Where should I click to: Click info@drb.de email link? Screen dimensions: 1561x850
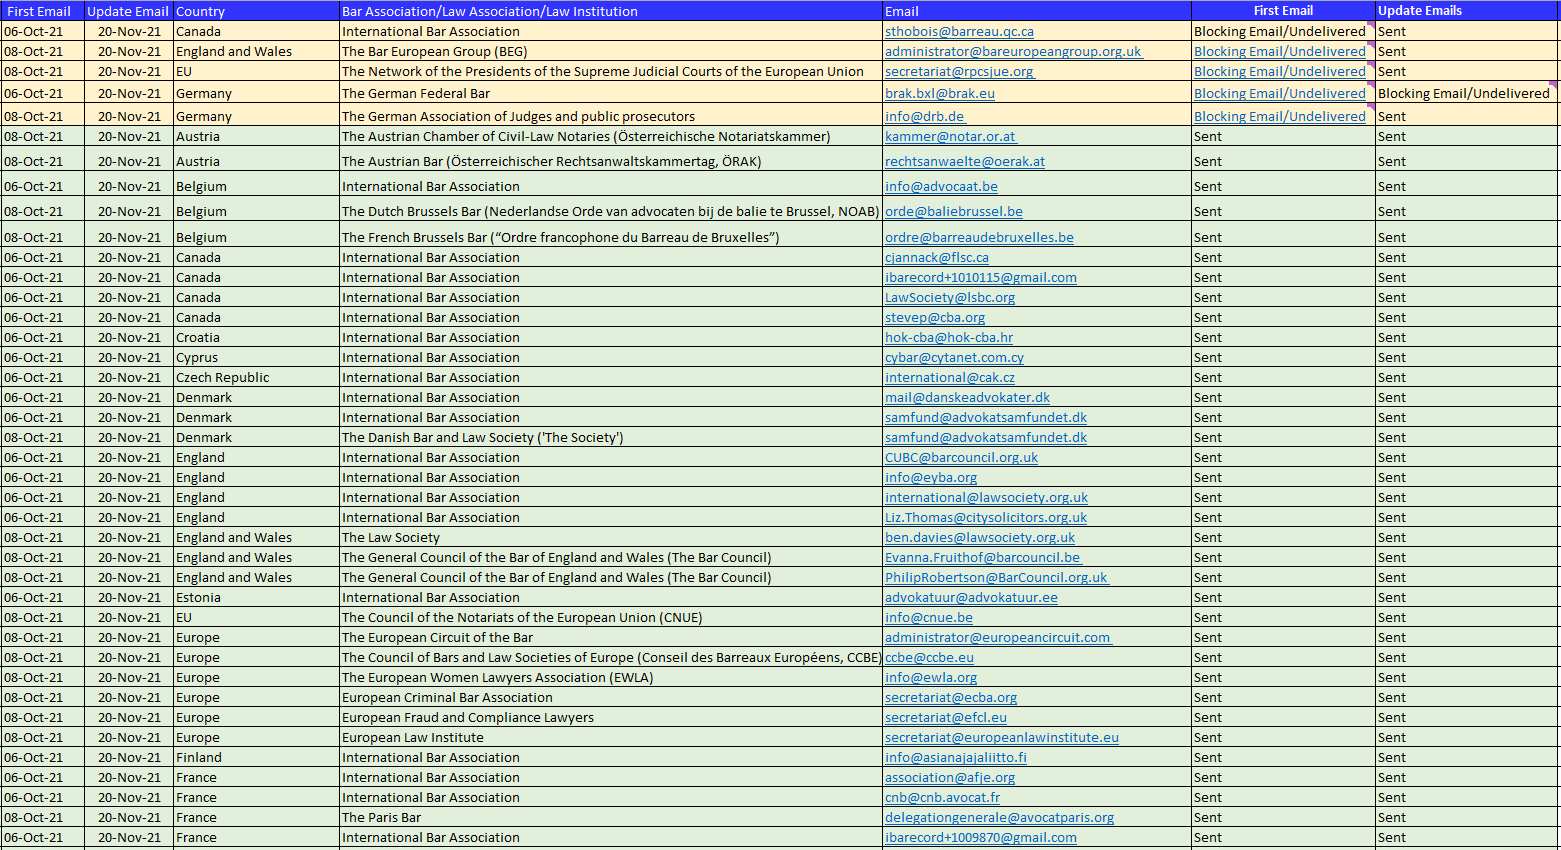click(925, 117)
